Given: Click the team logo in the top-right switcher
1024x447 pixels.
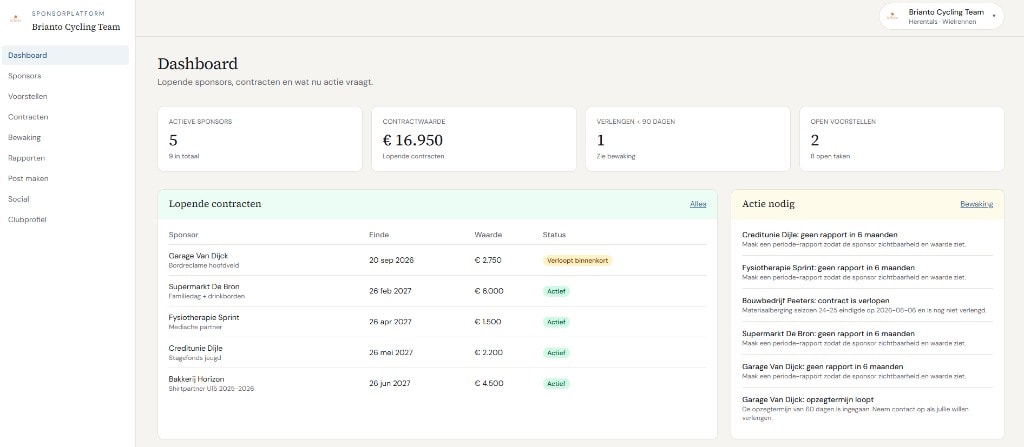Looking at the screenshot, I should tap(893, 16).
